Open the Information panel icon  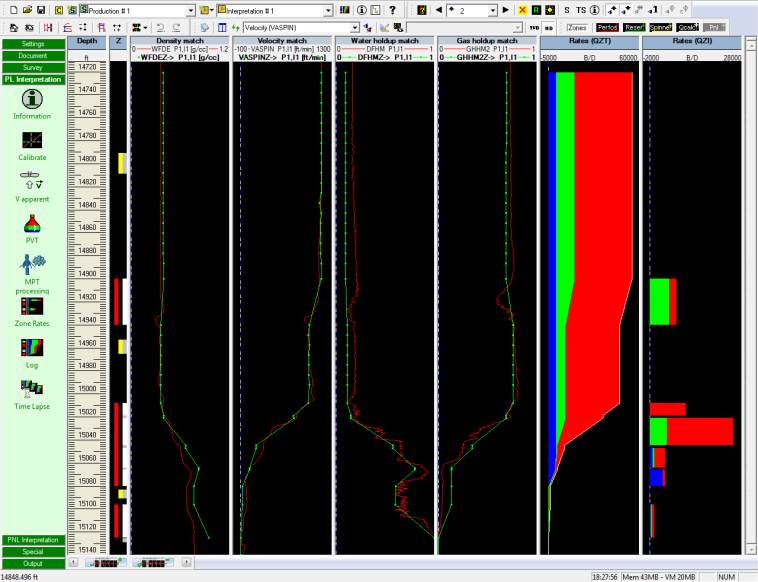pos(32,100)
